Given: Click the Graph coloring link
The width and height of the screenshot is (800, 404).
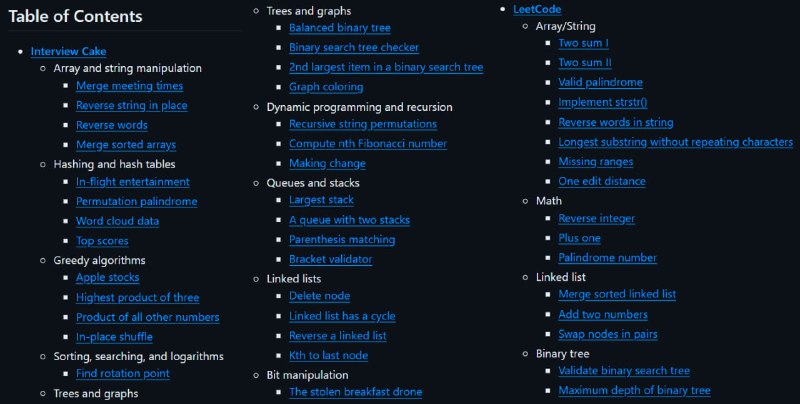Looking at the screenshot, I should (x=326, y=87).
